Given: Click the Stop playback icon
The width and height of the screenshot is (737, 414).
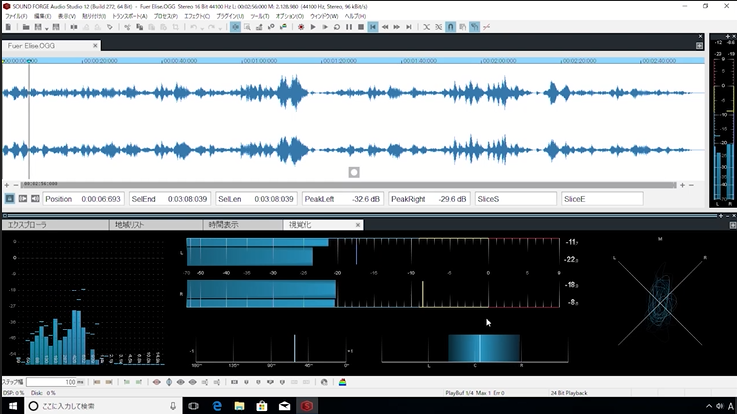Looking at the screenshot, I should click(361, 27).
